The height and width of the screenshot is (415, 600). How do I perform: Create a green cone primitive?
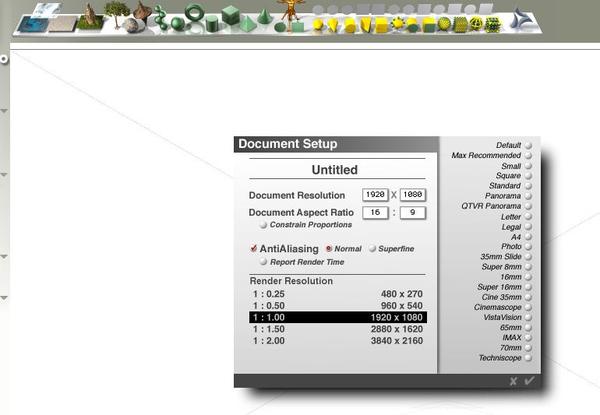264,16
